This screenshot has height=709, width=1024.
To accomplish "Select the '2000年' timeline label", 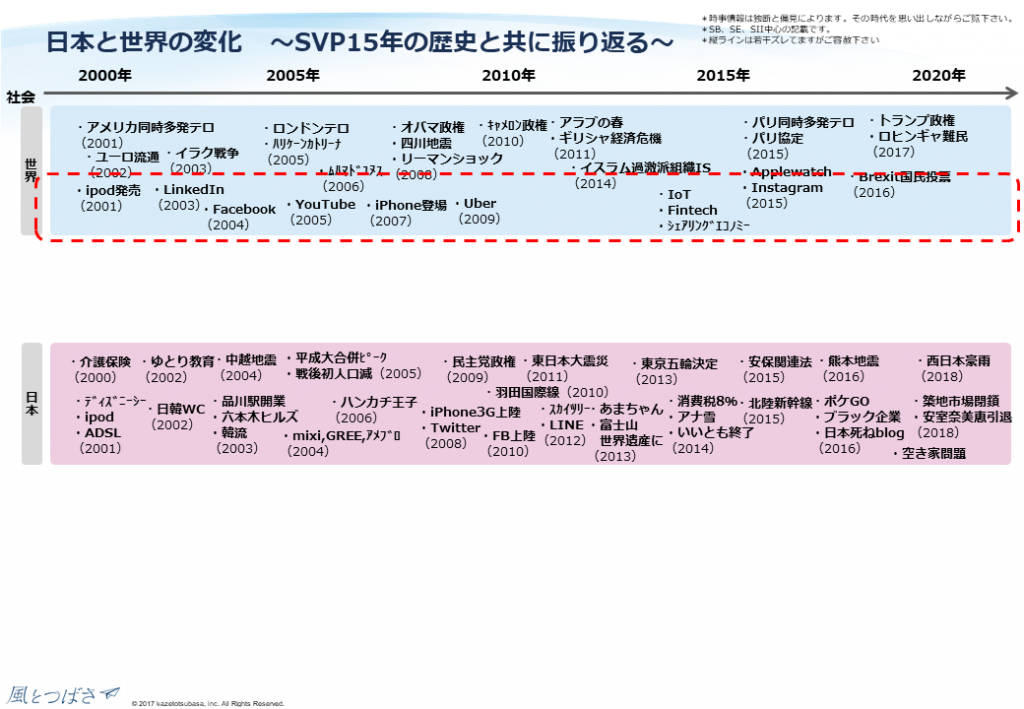I will 105,76.
